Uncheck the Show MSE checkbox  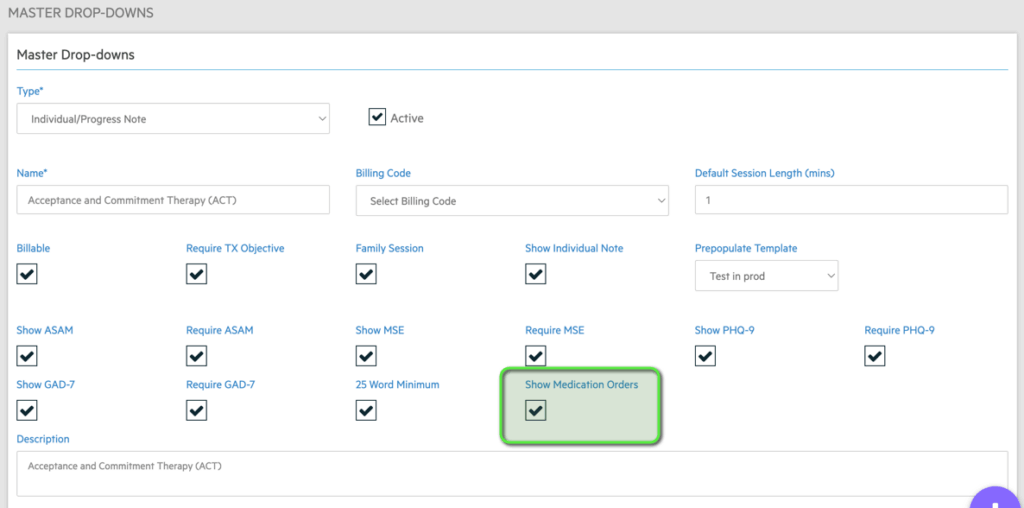pyautogui.click(x=366, y=356)
